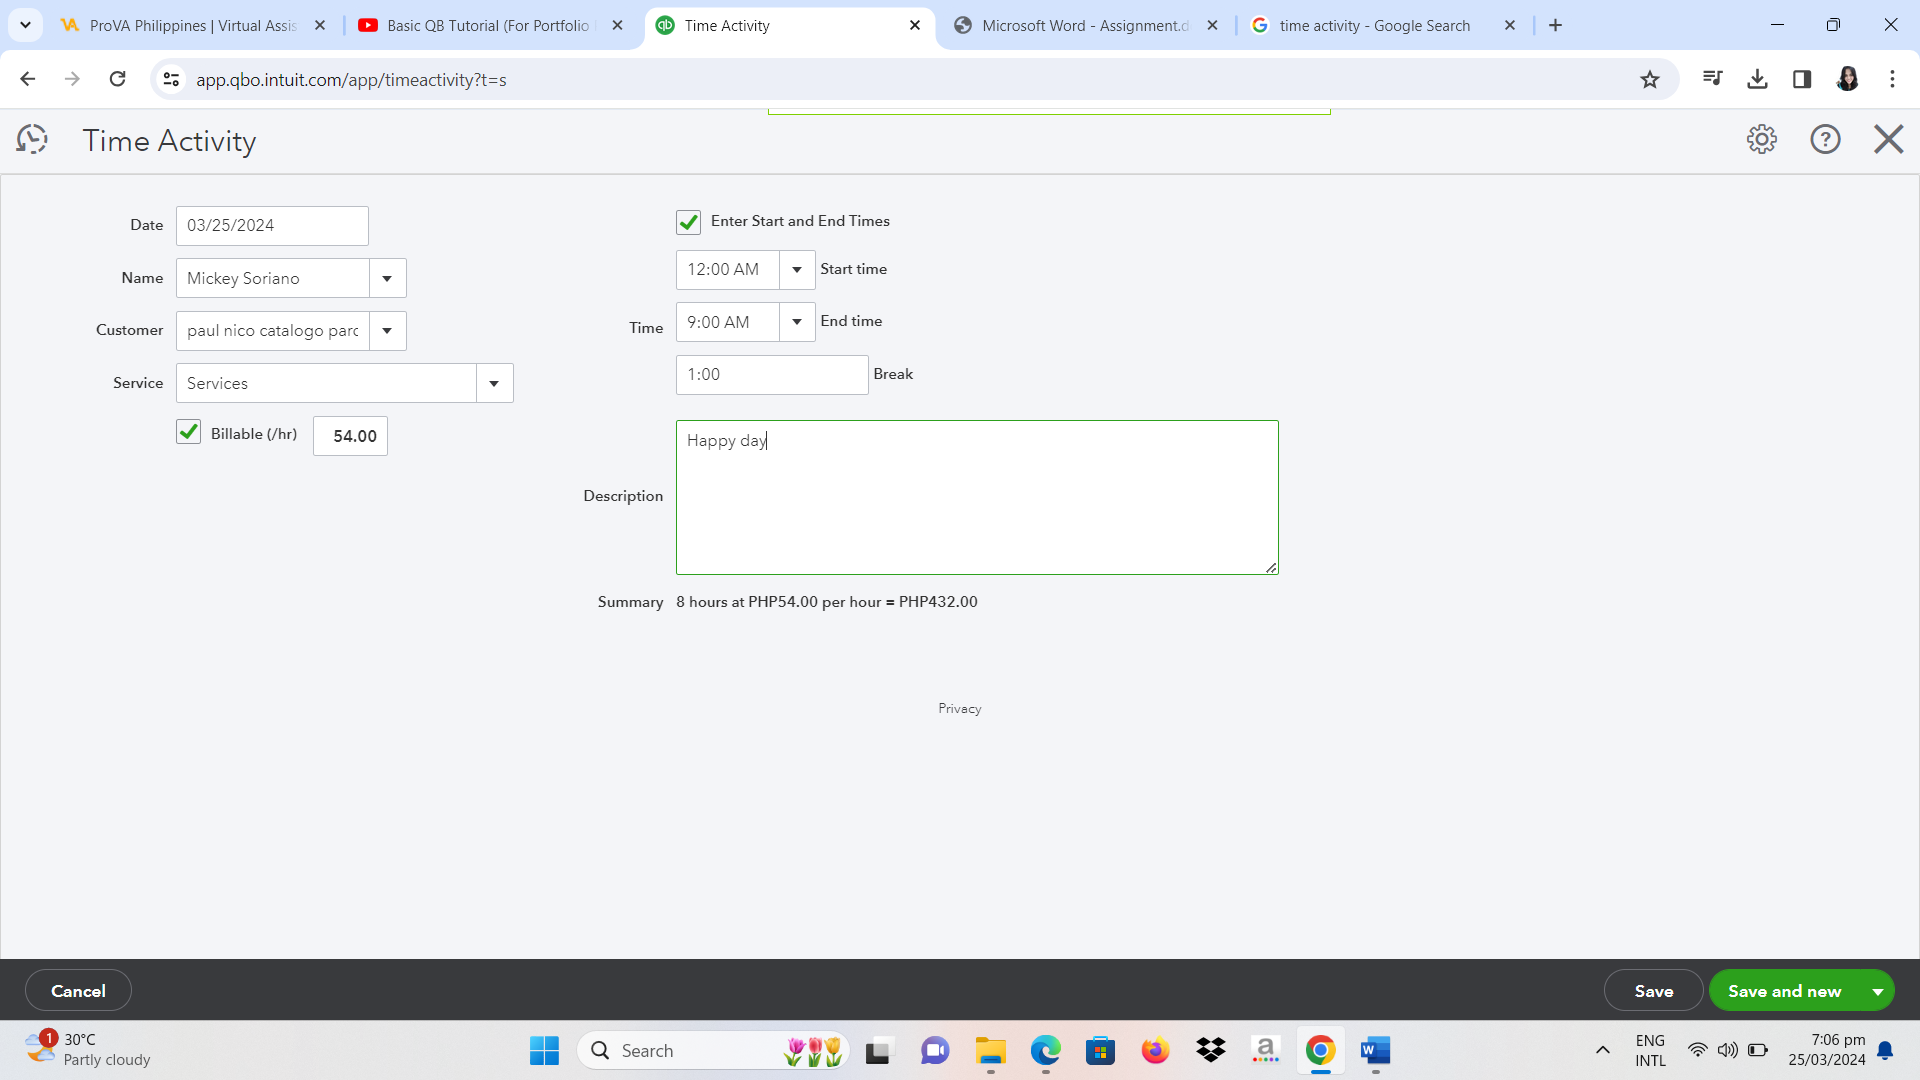Click the Save button
This screenshot has width=1920, height=1080.
[1653, 991]
